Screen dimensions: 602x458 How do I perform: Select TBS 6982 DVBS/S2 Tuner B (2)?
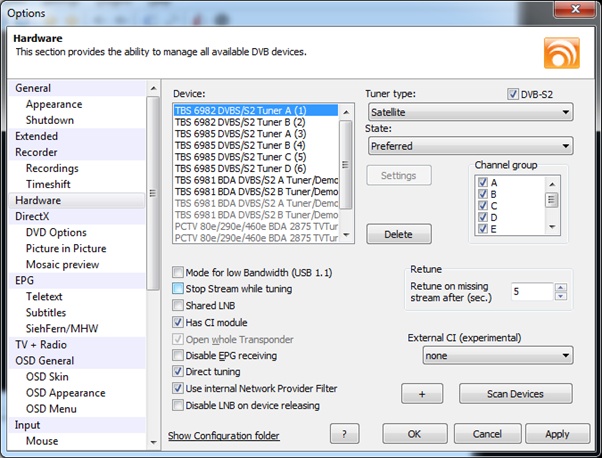256,122
